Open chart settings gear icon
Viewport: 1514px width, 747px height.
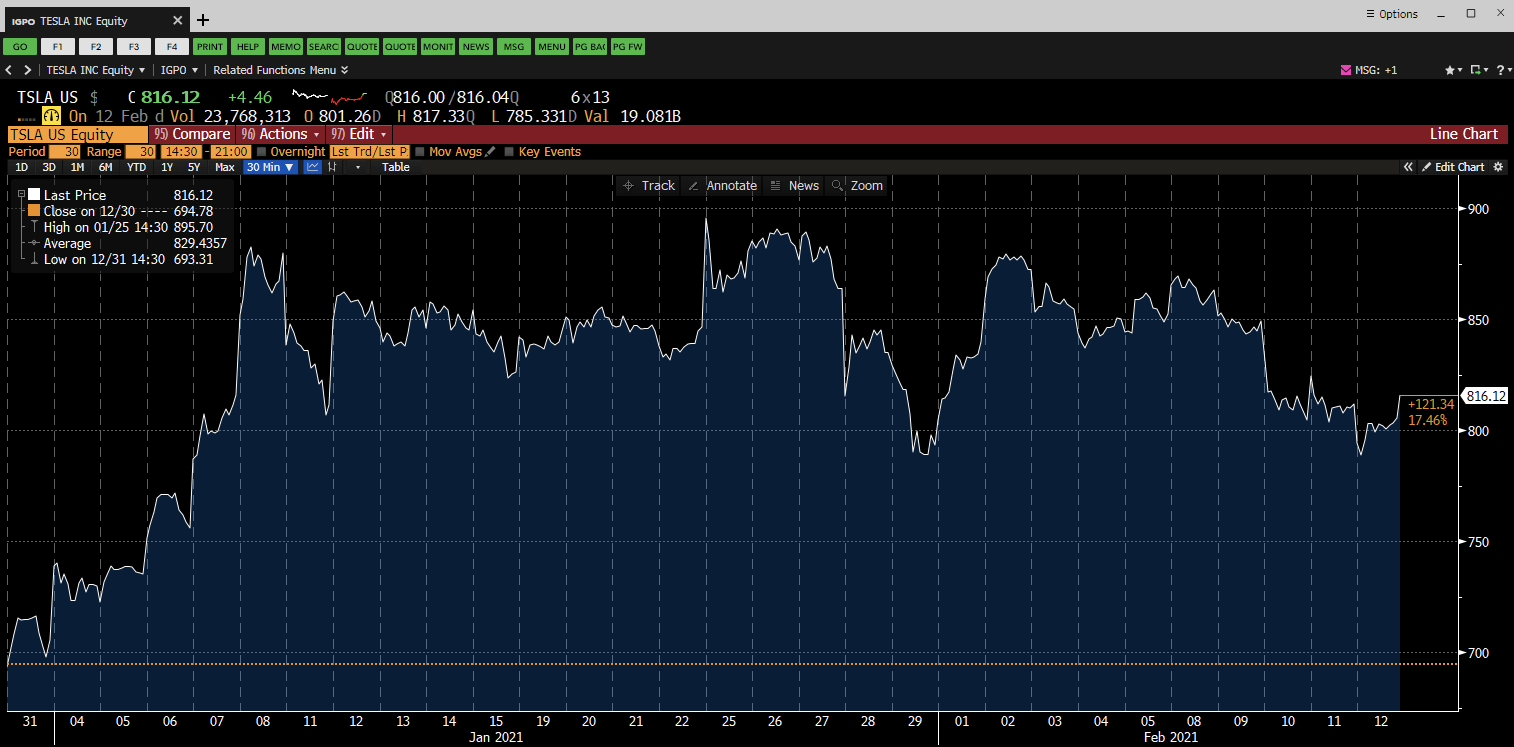click(x=1498, y=167)
